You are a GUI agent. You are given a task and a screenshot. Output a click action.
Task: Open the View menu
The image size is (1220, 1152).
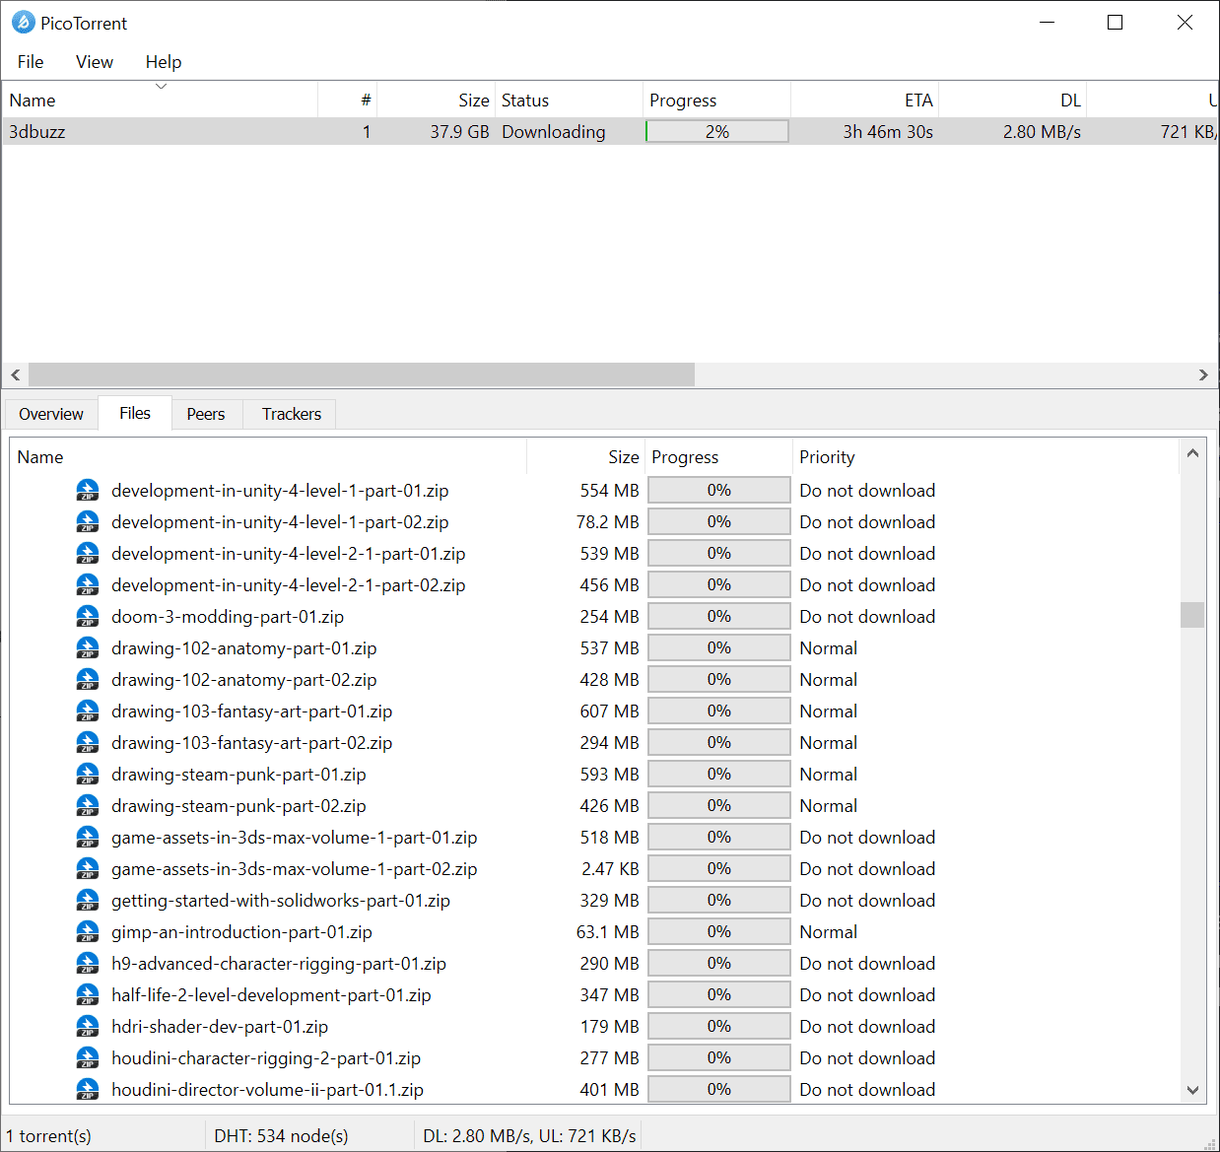click(x=94, y=62)
